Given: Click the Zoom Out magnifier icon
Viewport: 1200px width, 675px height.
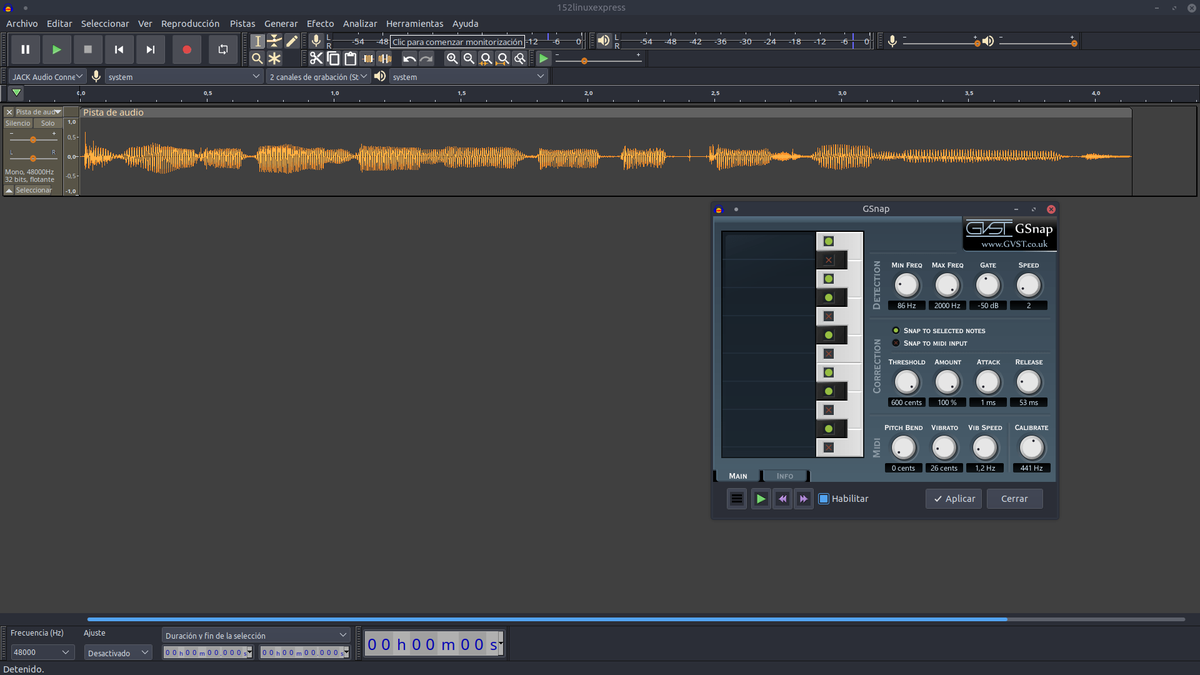Looking at the screenshot, I should [469, 59].
